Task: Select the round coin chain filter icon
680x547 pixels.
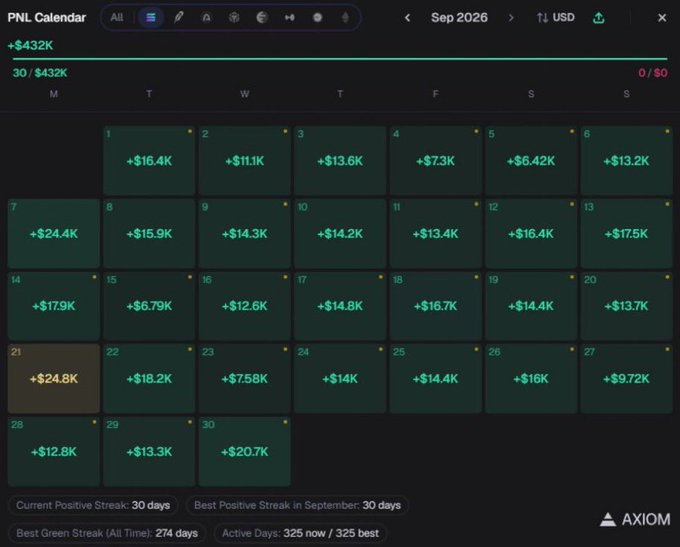Action: [x=317, y=17]
